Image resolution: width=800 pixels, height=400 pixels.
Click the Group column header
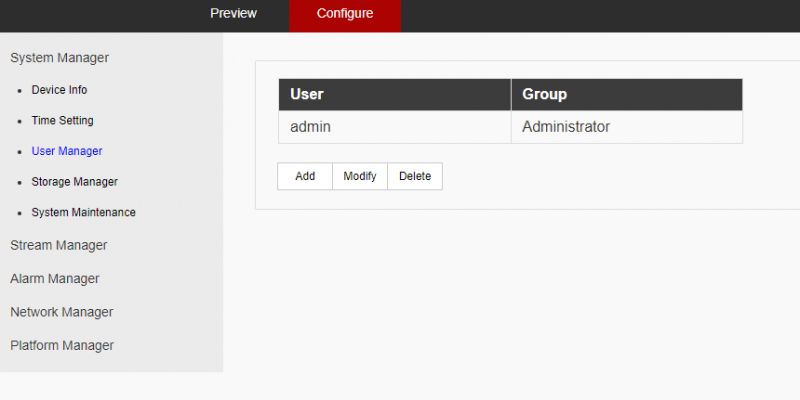pos(626,95)
